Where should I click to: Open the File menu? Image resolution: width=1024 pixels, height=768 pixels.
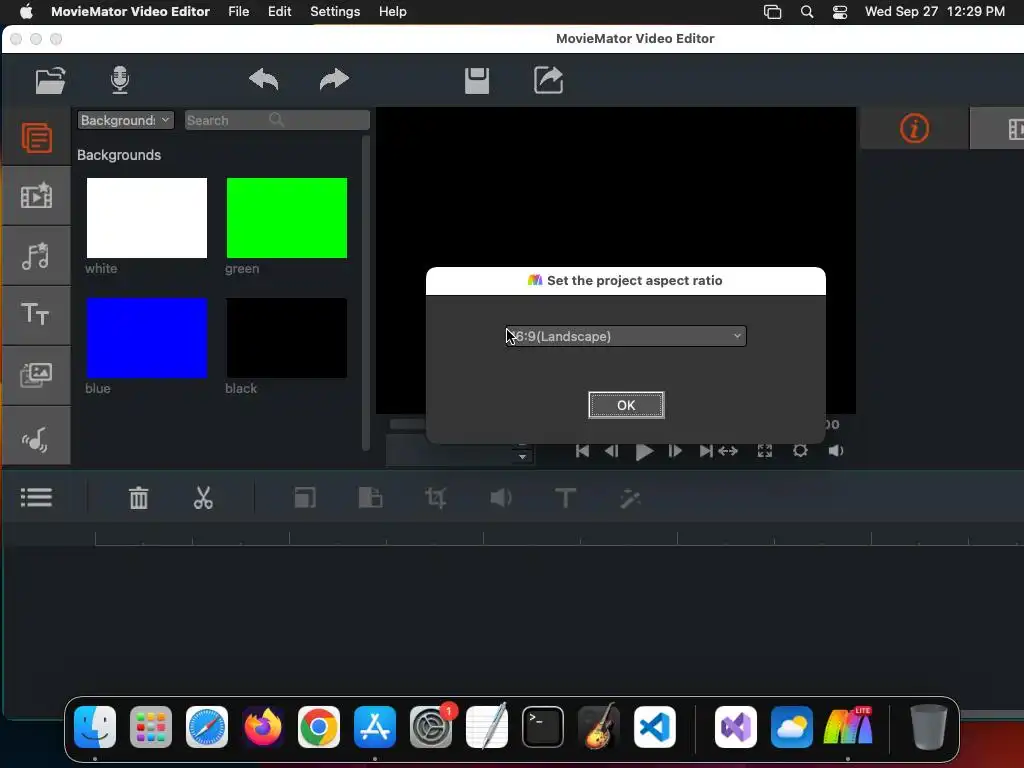238,12
